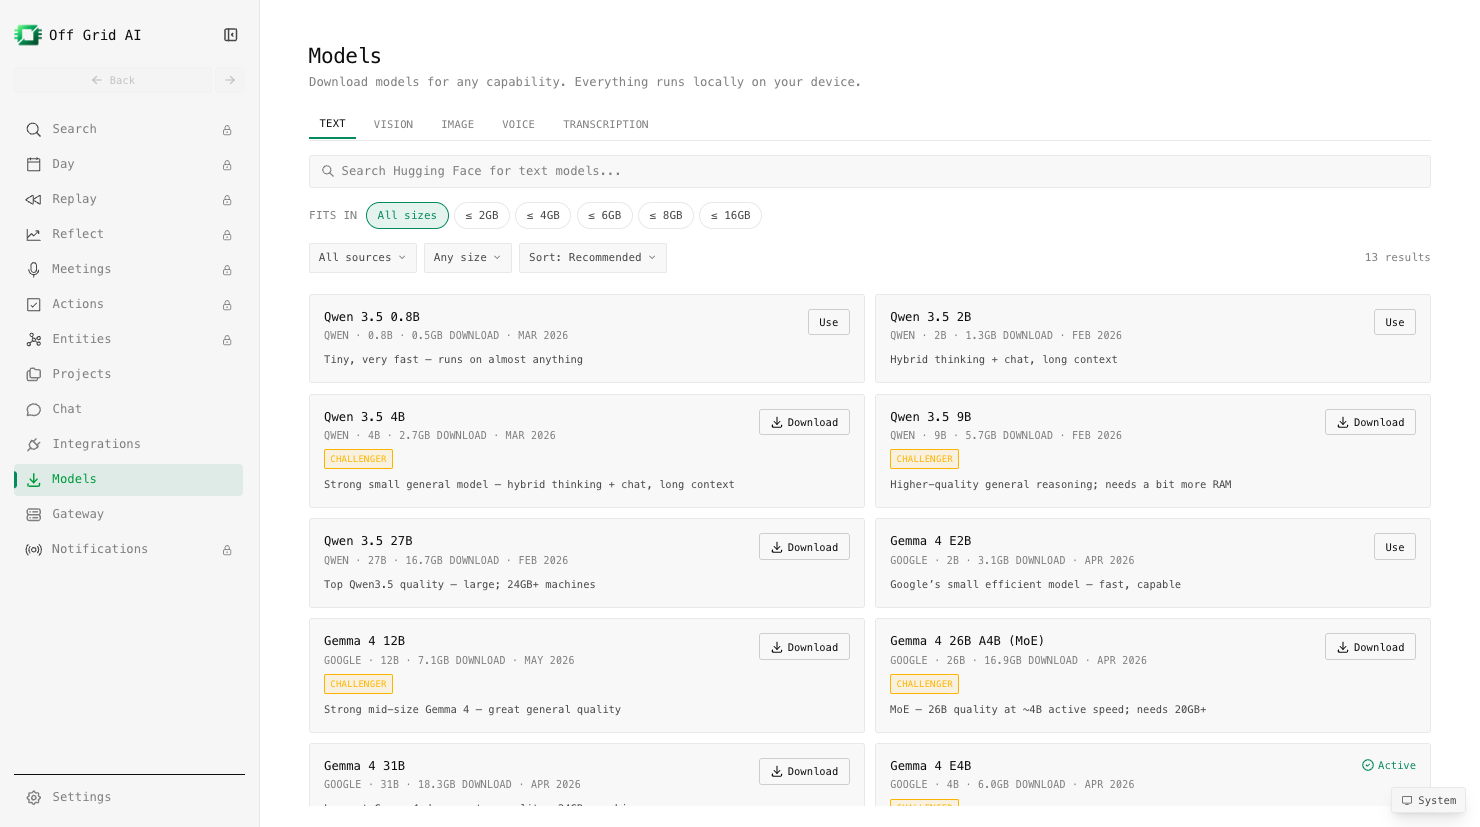Filter models fitting in ≤ 8GB

[x=666, y=215]
